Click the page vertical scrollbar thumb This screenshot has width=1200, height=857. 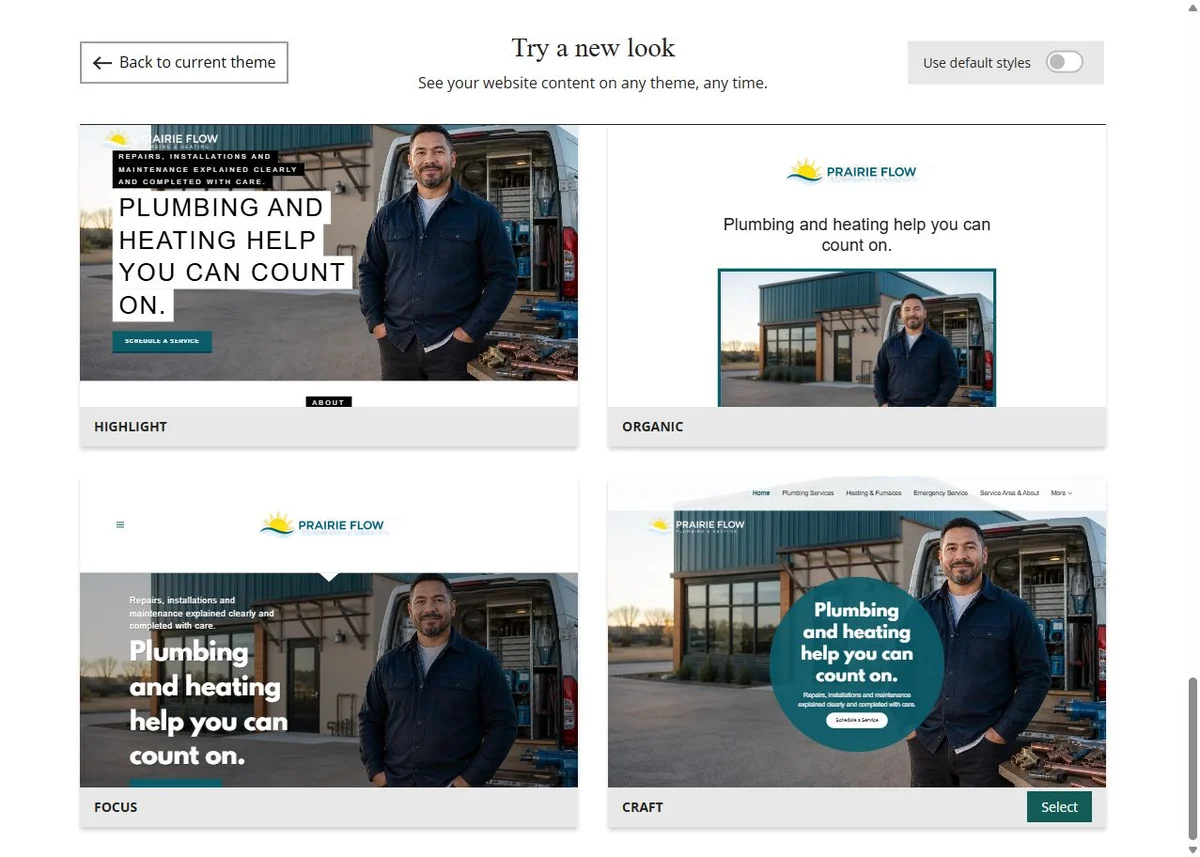1191,760
